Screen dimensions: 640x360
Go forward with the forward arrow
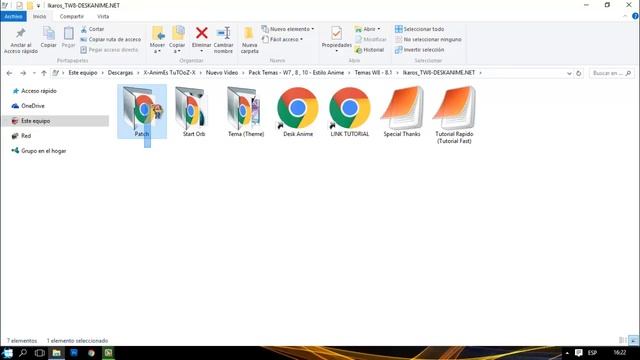(23, 73)
